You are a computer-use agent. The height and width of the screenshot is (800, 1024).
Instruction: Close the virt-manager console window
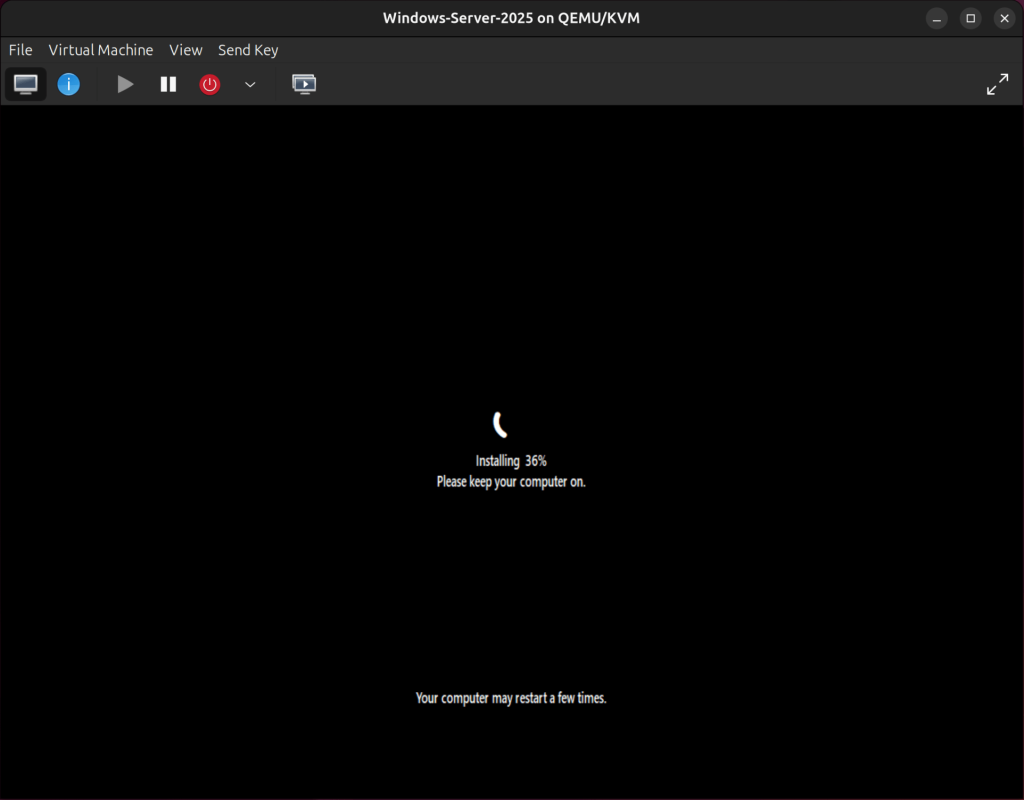click(x=1004, y=17)
